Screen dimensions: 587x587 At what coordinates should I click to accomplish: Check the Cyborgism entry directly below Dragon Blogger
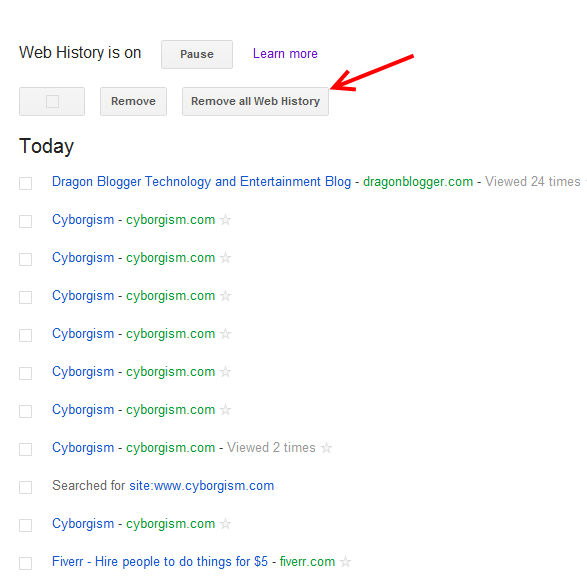tap(25, 221)
